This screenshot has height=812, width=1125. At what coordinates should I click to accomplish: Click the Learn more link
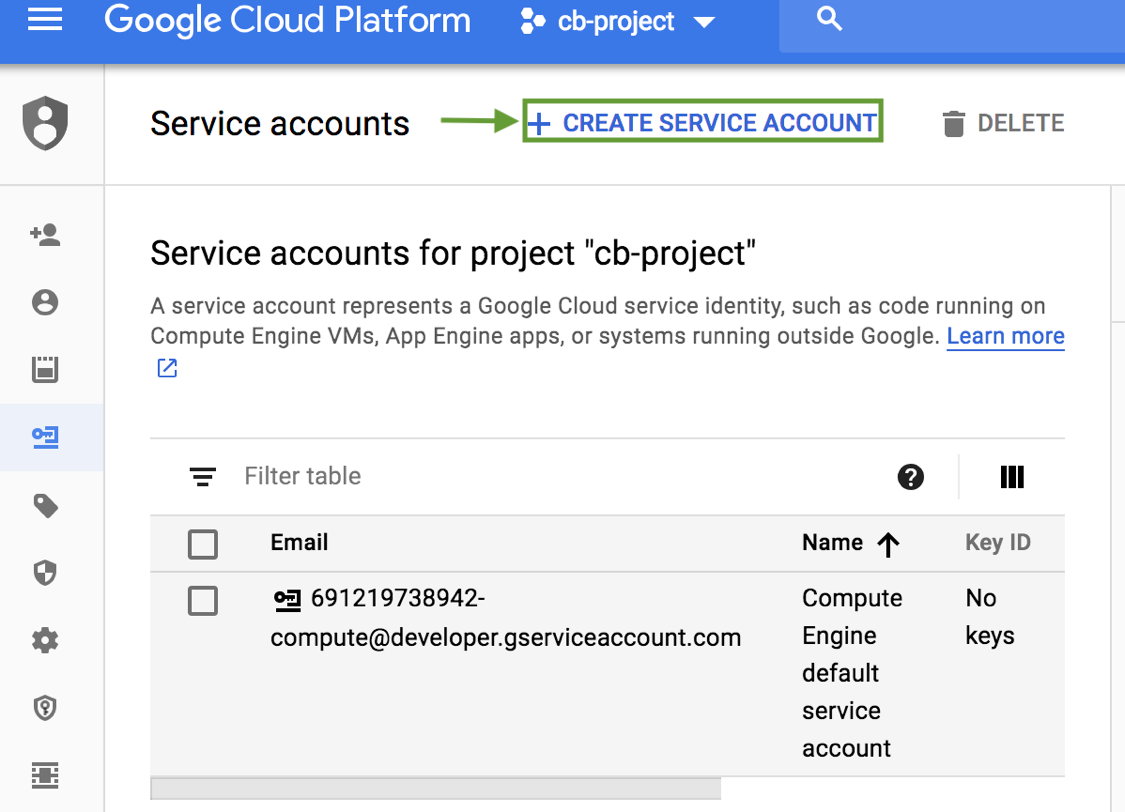point(1005,336)
